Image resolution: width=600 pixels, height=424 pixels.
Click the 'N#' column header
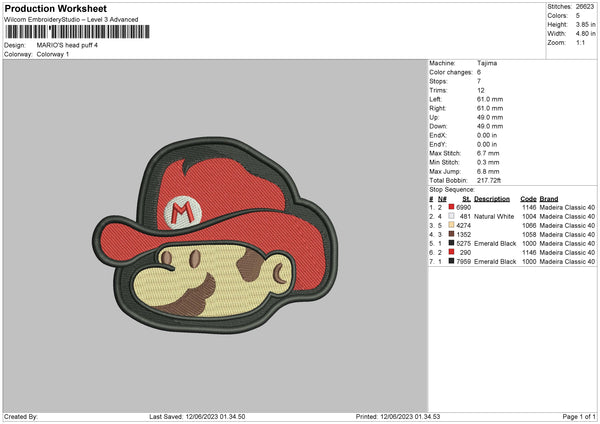(x=442, y=199)
